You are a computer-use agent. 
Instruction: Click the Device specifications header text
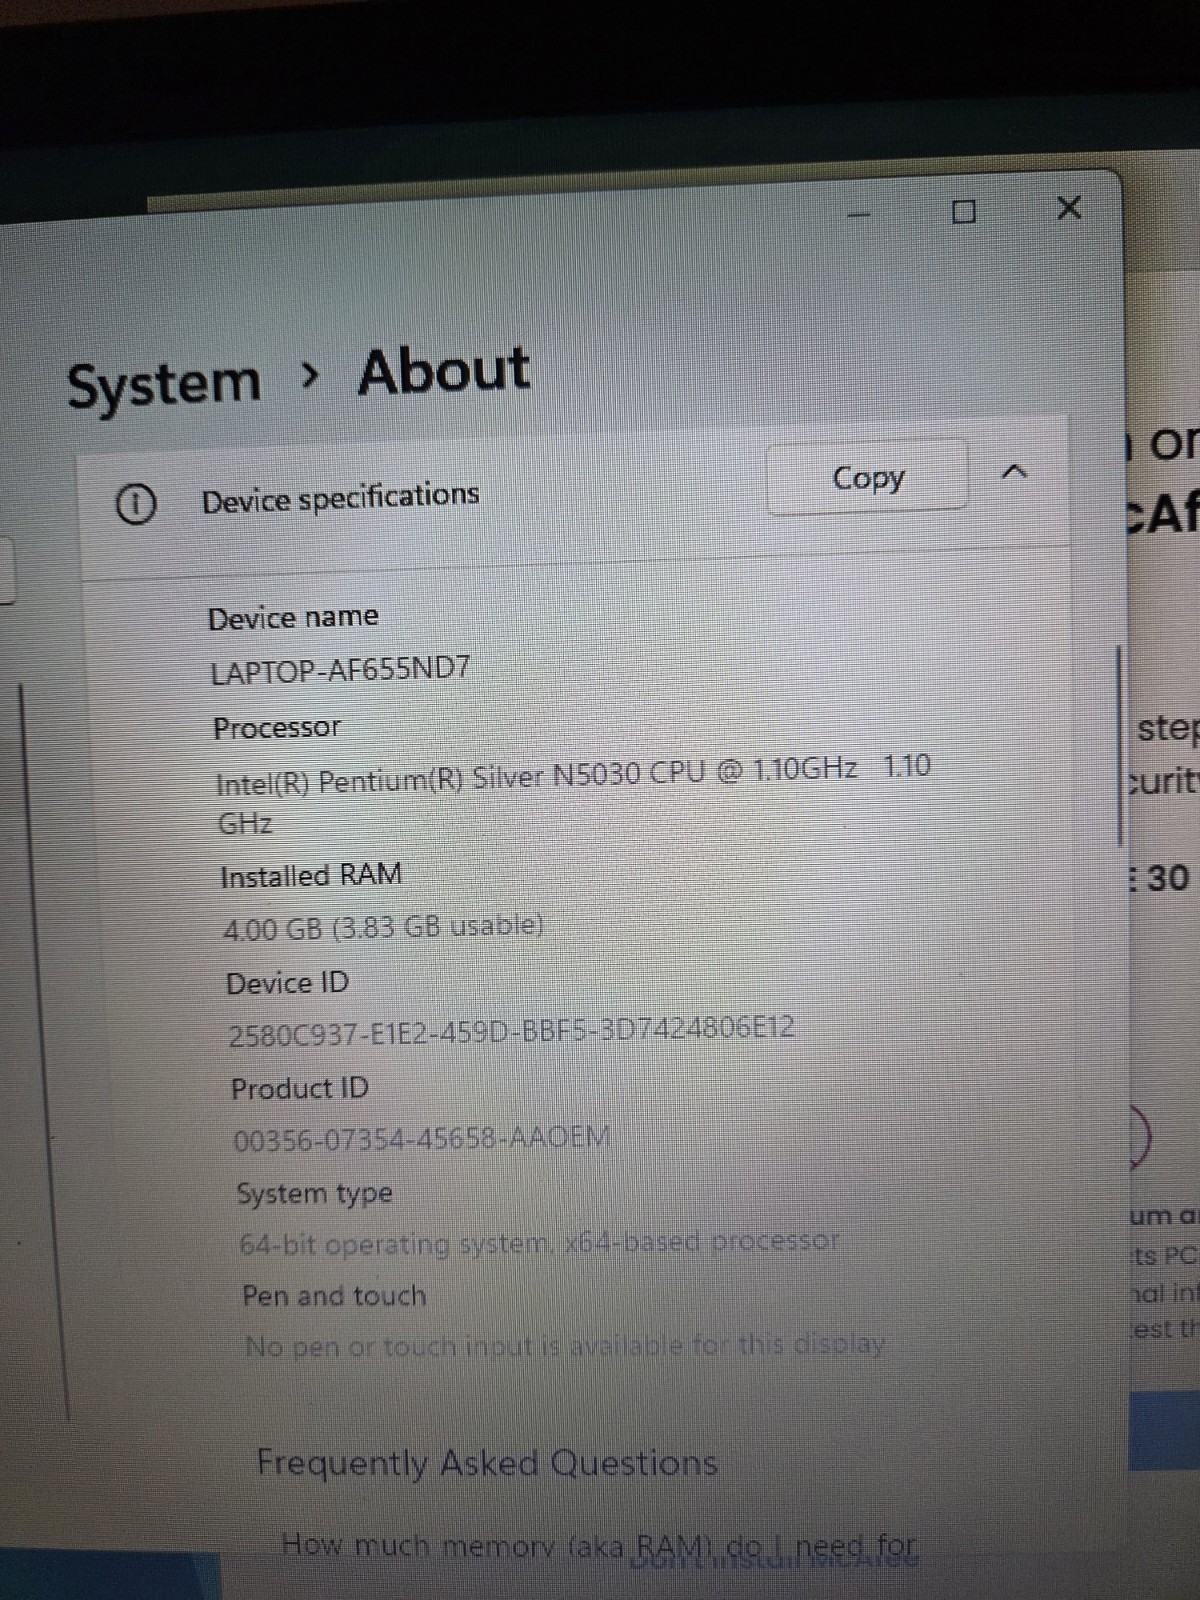click(x=341, y=497)
